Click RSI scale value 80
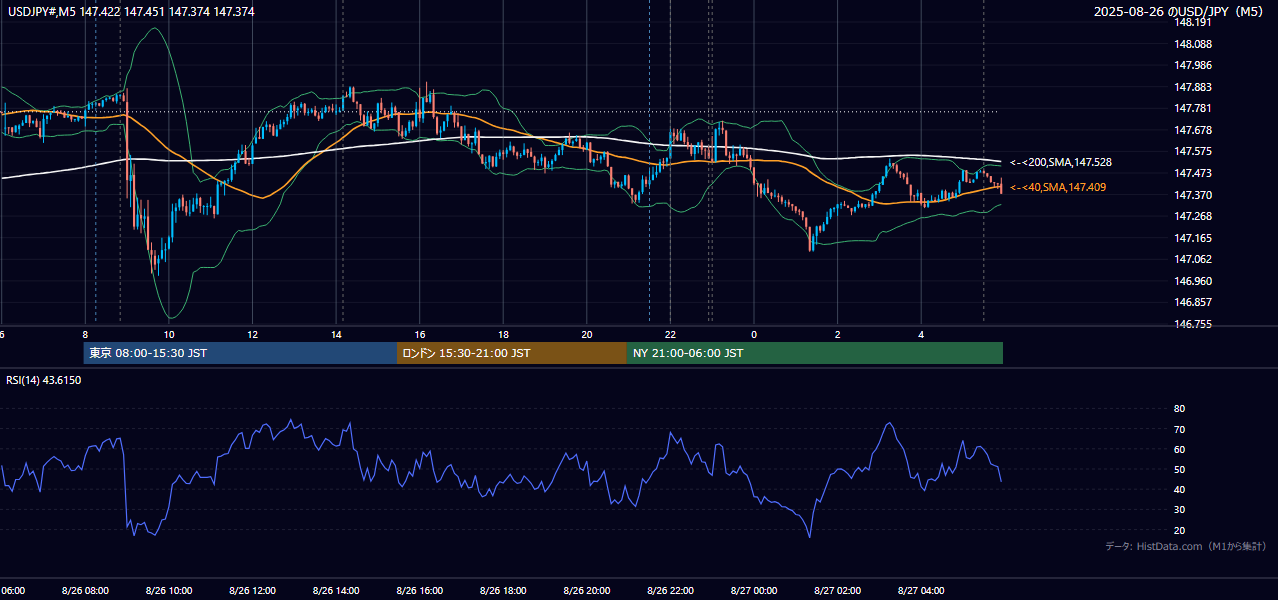The height and width of the screenshot is (600, 1278). (1180, 409)
